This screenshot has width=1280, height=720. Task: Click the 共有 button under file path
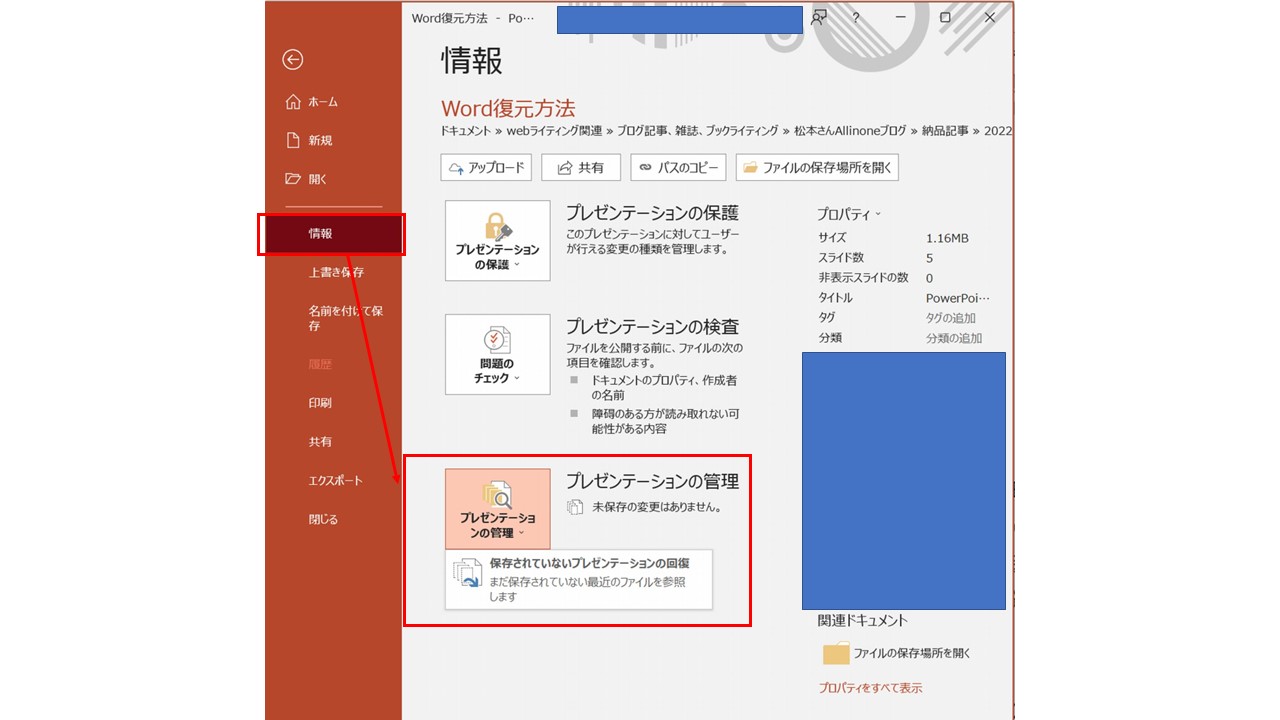click(x=581, y=167)
